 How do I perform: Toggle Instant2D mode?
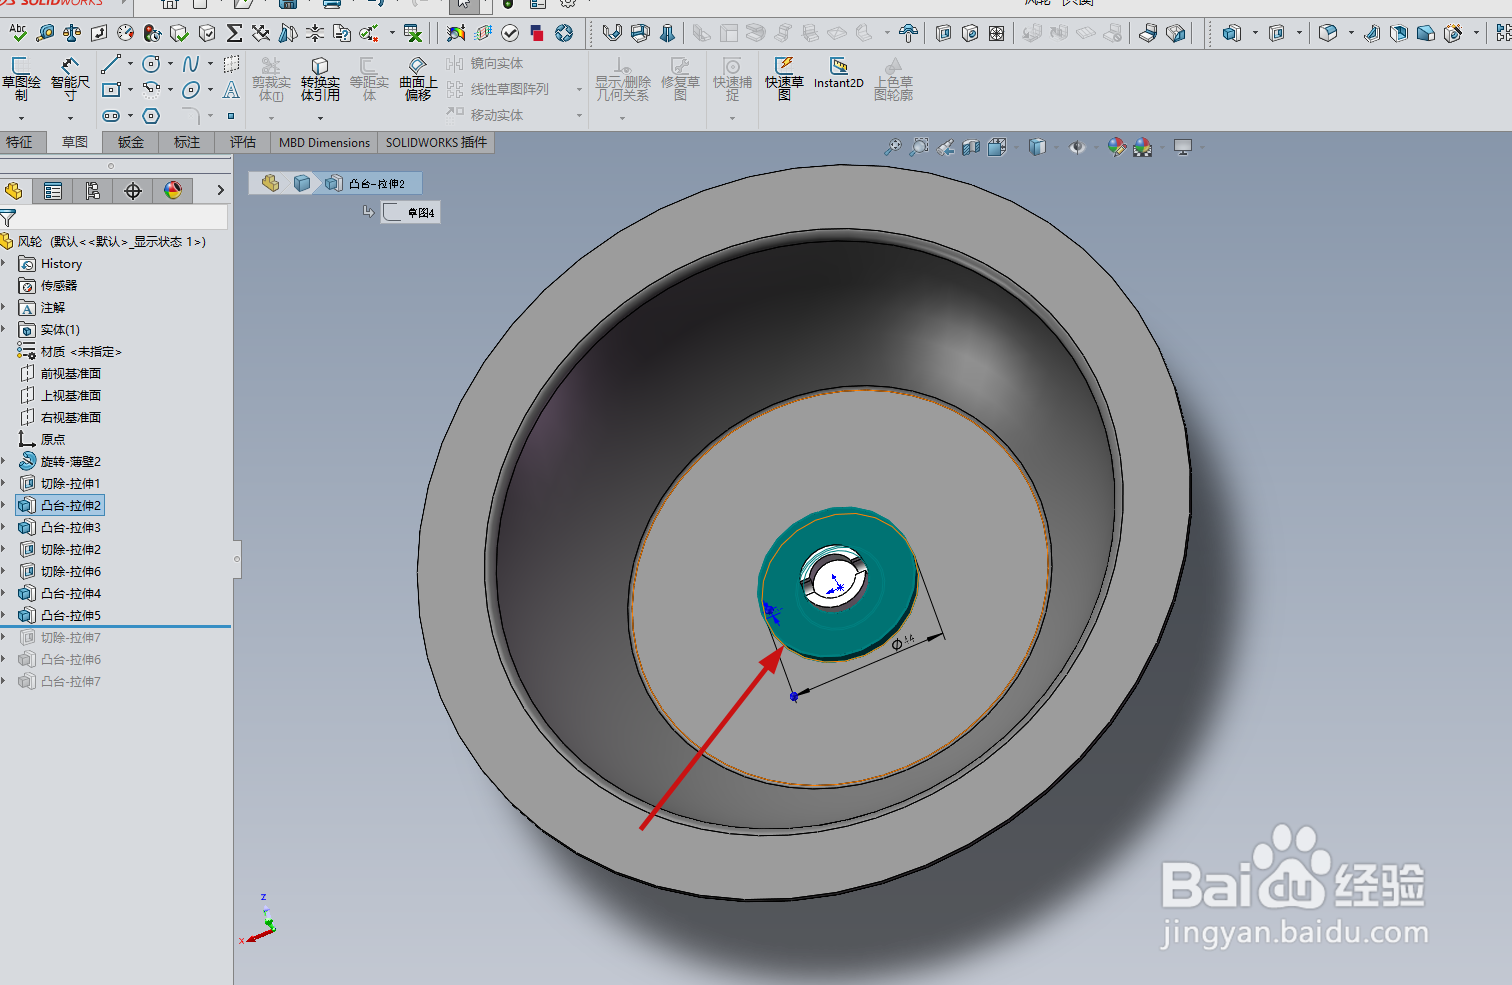[838, 74]
